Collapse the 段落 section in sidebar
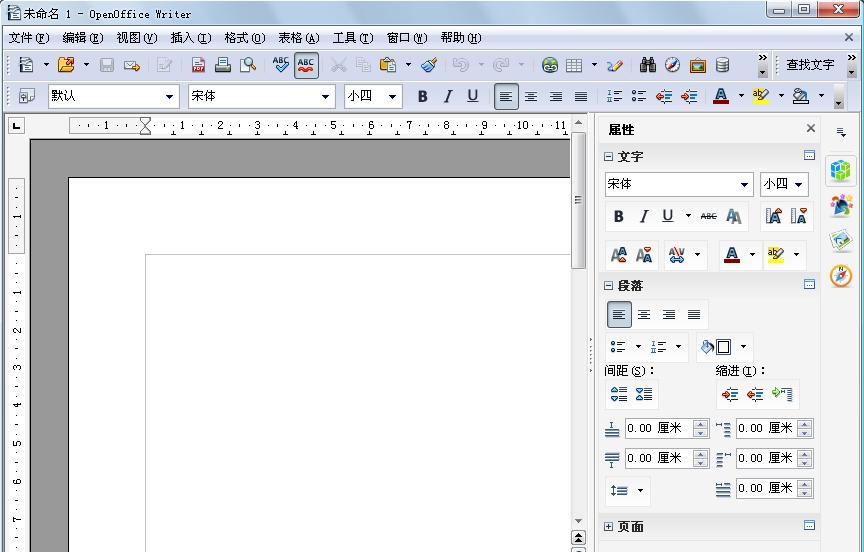 (x=608, y=285)
